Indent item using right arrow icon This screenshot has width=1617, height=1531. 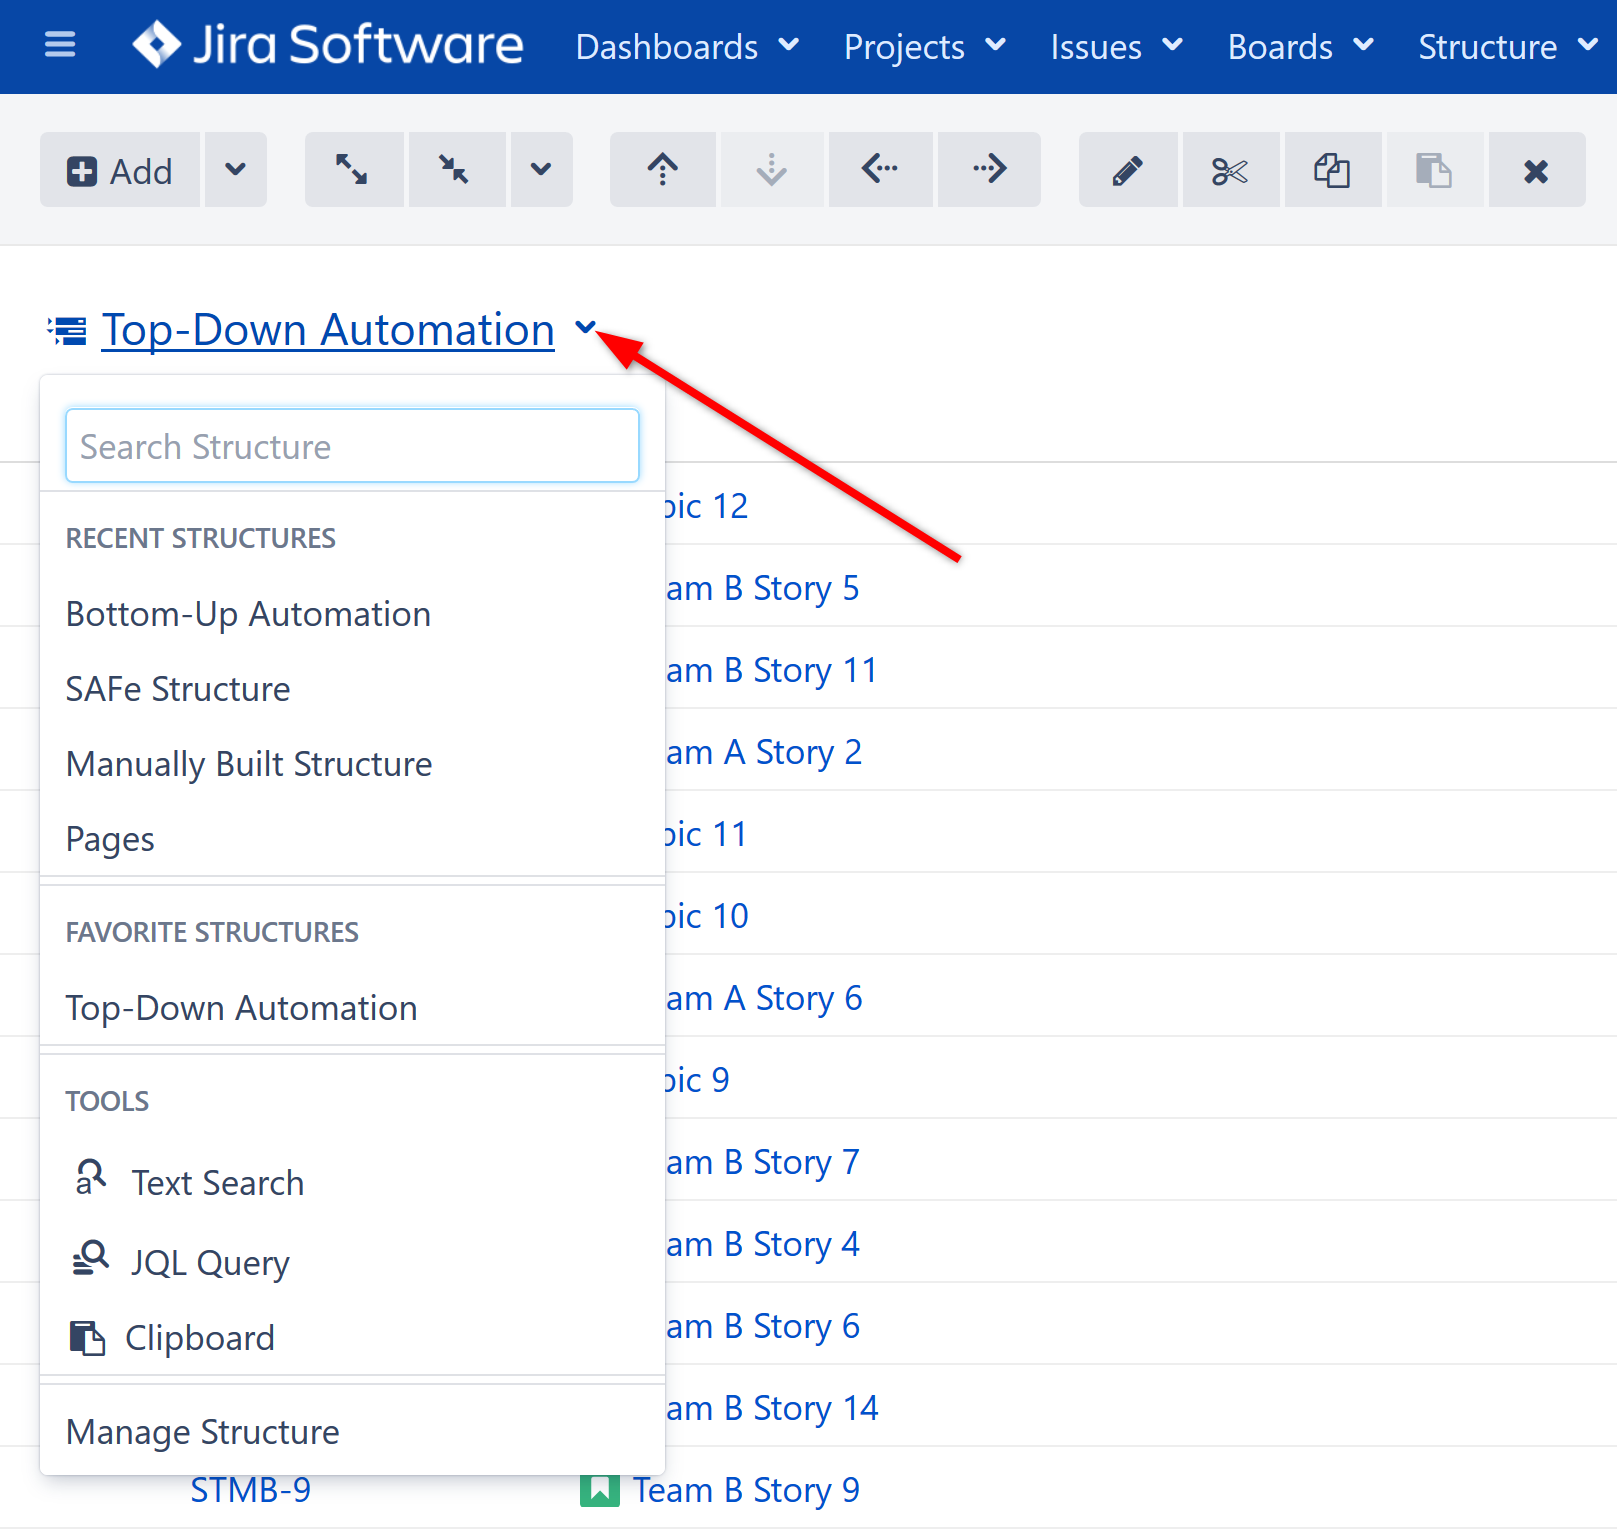(988, 170)
